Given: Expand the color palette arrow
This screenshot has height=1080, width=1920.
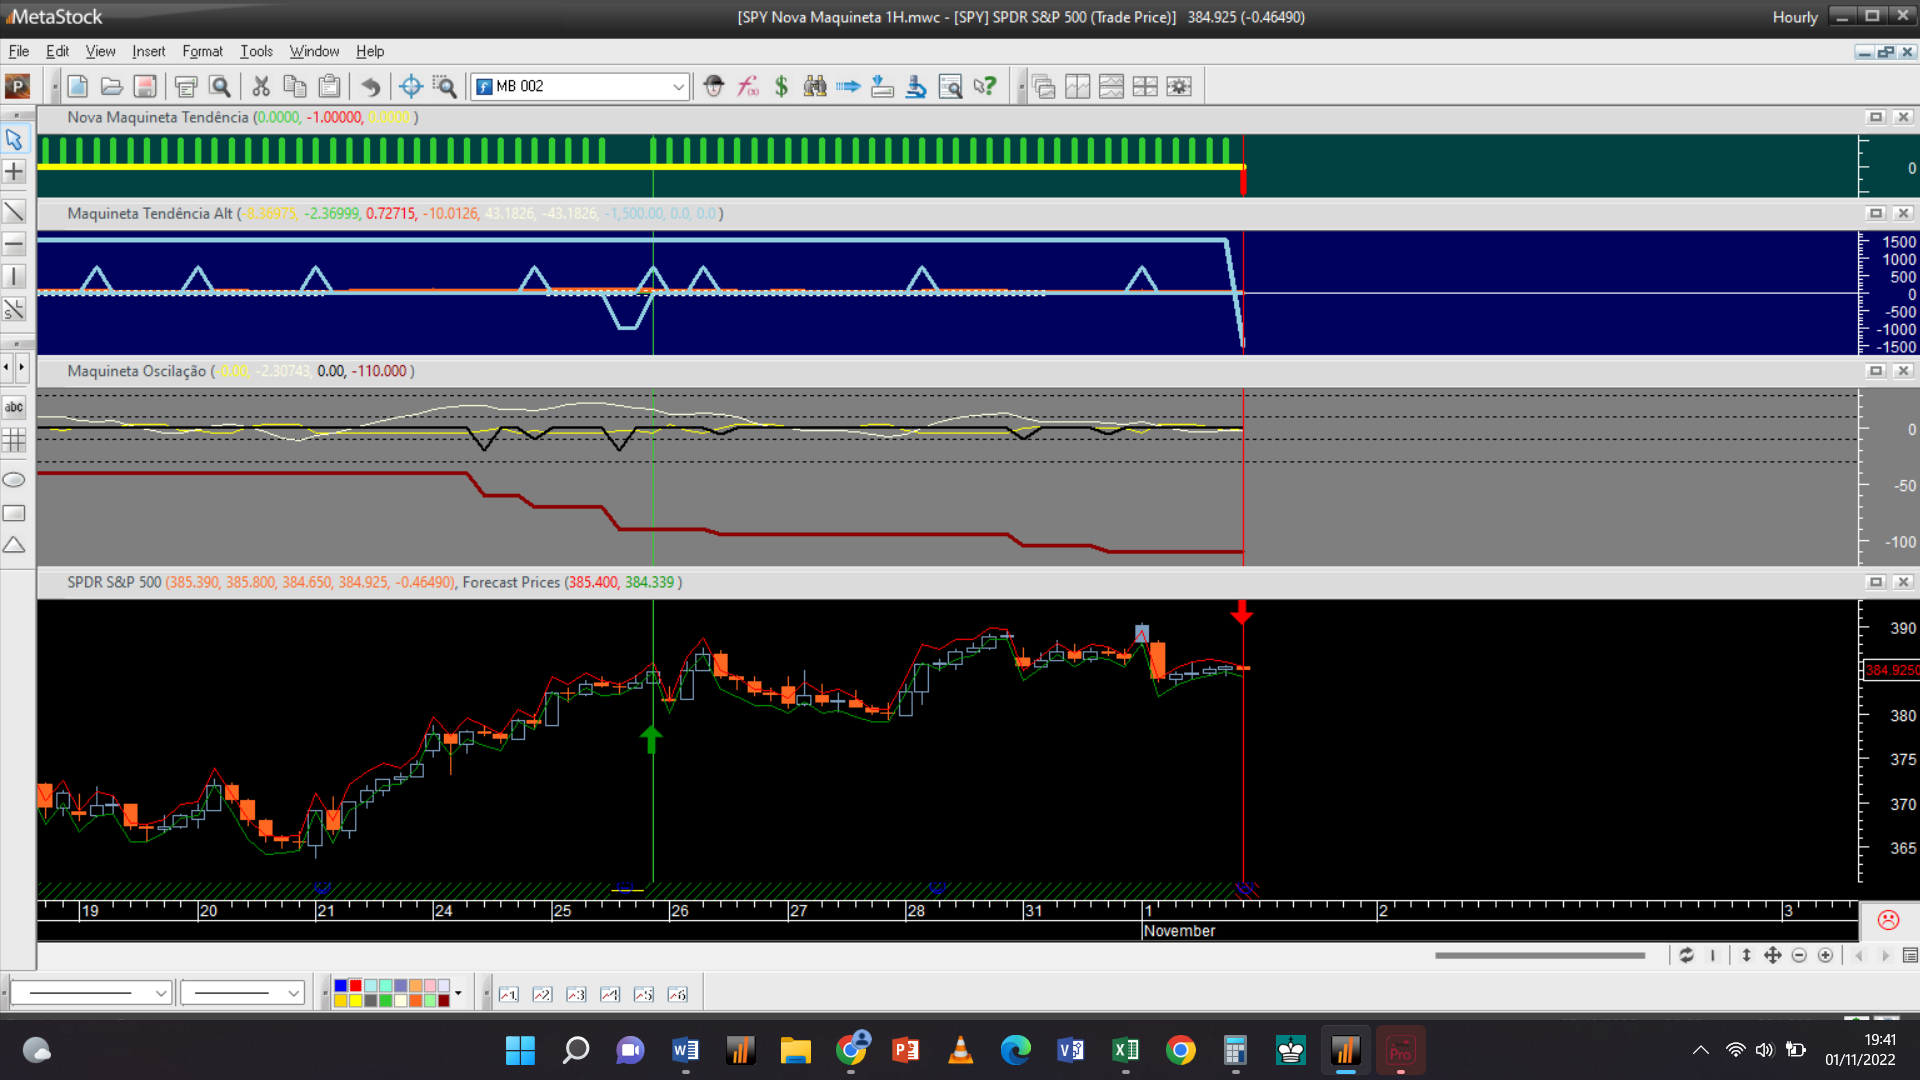Looking at the screenshot, I should tap(458, 993).
